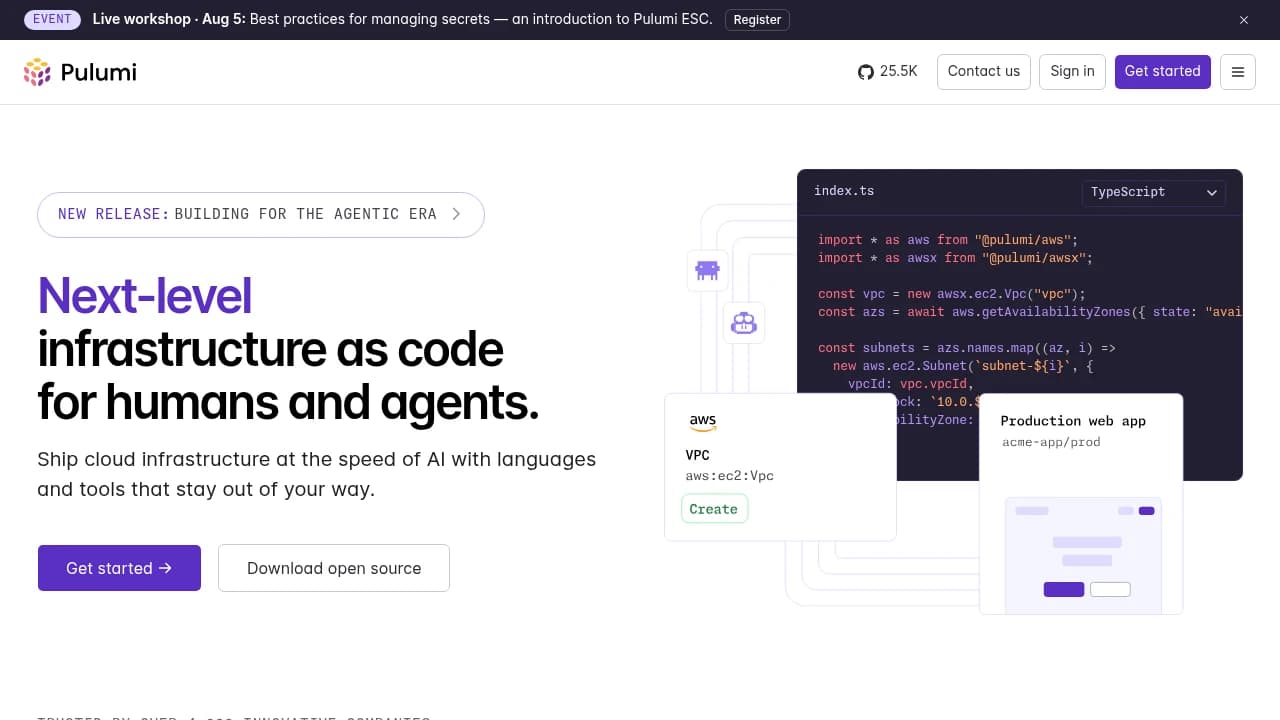Click the const vpc code line
This screenshot has width=1280, height=720.
(951, 294)
